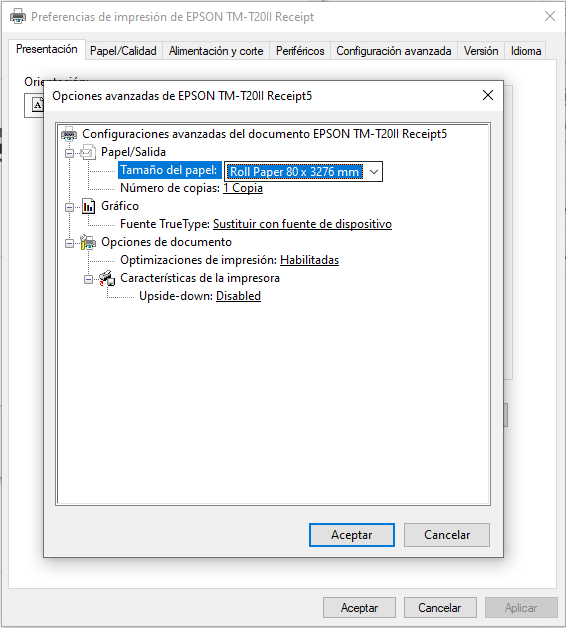Click the Características de la impresora icon
Screen dimensions: 566x628
107,278
